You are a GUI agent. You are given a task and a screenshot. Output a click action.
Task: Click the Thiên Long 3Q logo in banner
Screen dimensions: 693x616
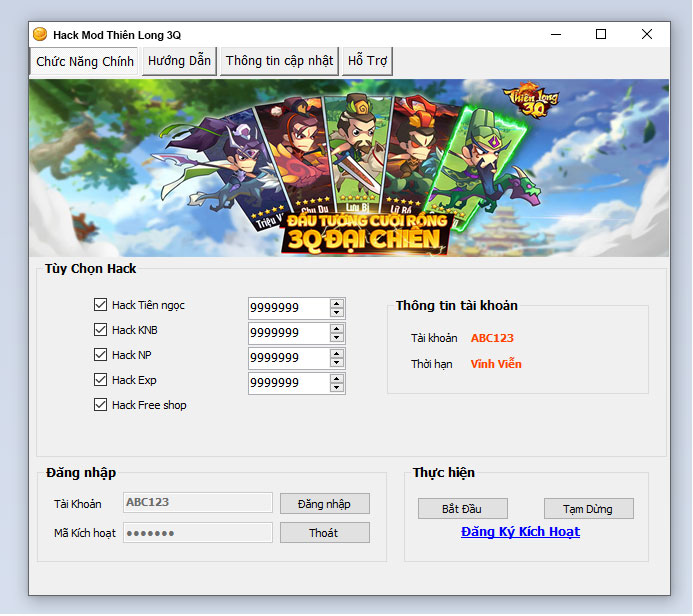coord(531,101)
